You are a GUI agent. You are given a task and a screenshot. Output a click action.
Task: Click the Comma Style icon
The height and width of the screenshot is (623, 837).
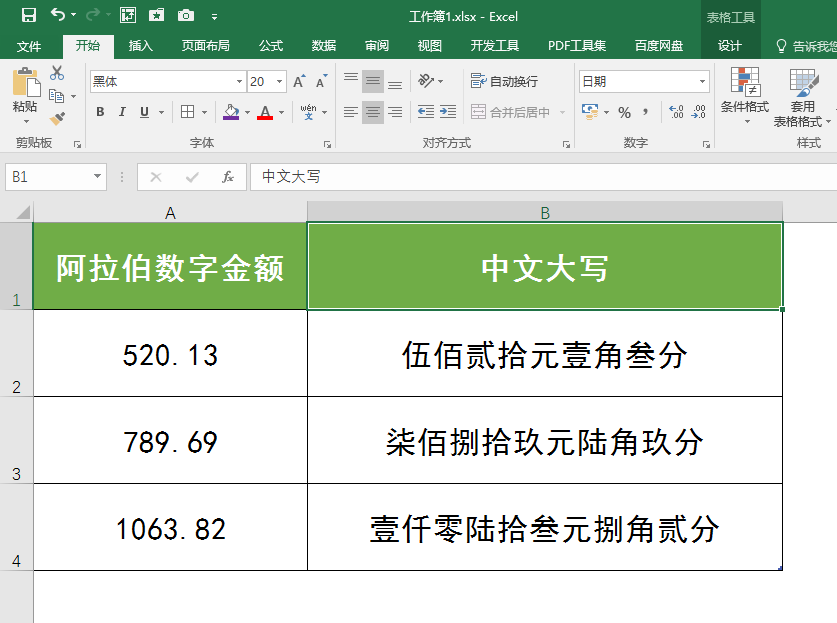[645, 112]
